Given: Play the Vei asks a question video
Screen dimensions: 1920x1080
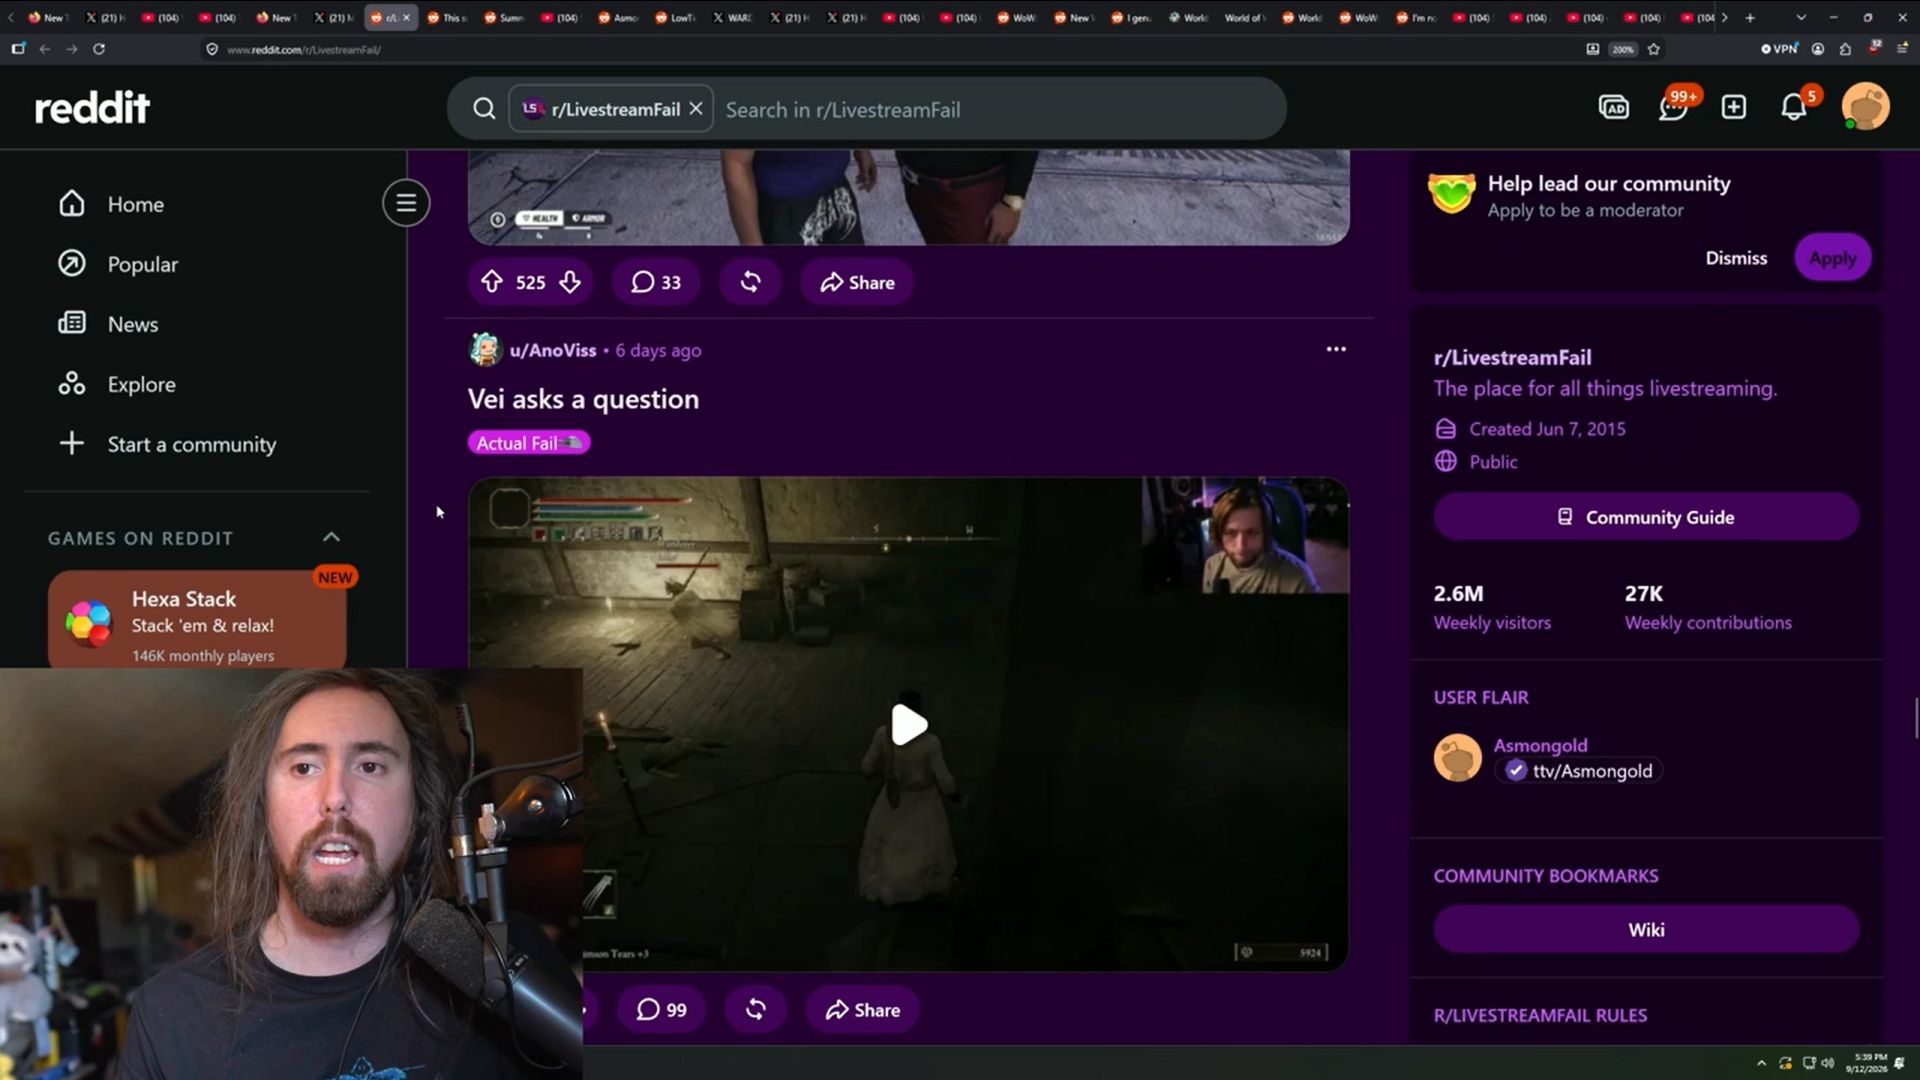Looking at the screenshot, I should click(908, 725).
